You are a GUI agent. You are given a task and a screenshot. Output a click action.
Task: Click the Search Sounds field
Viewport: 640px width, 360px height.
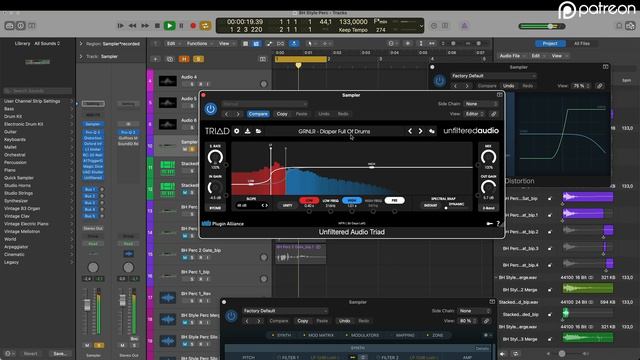tap(38, 91)
